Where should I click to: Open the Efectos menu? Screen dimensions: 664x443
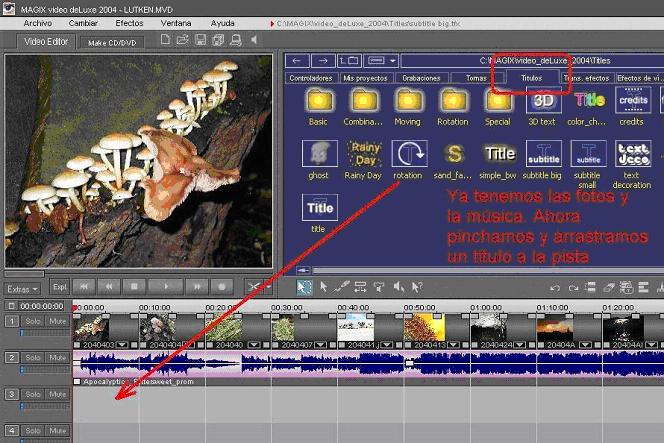tap(129, 23)
